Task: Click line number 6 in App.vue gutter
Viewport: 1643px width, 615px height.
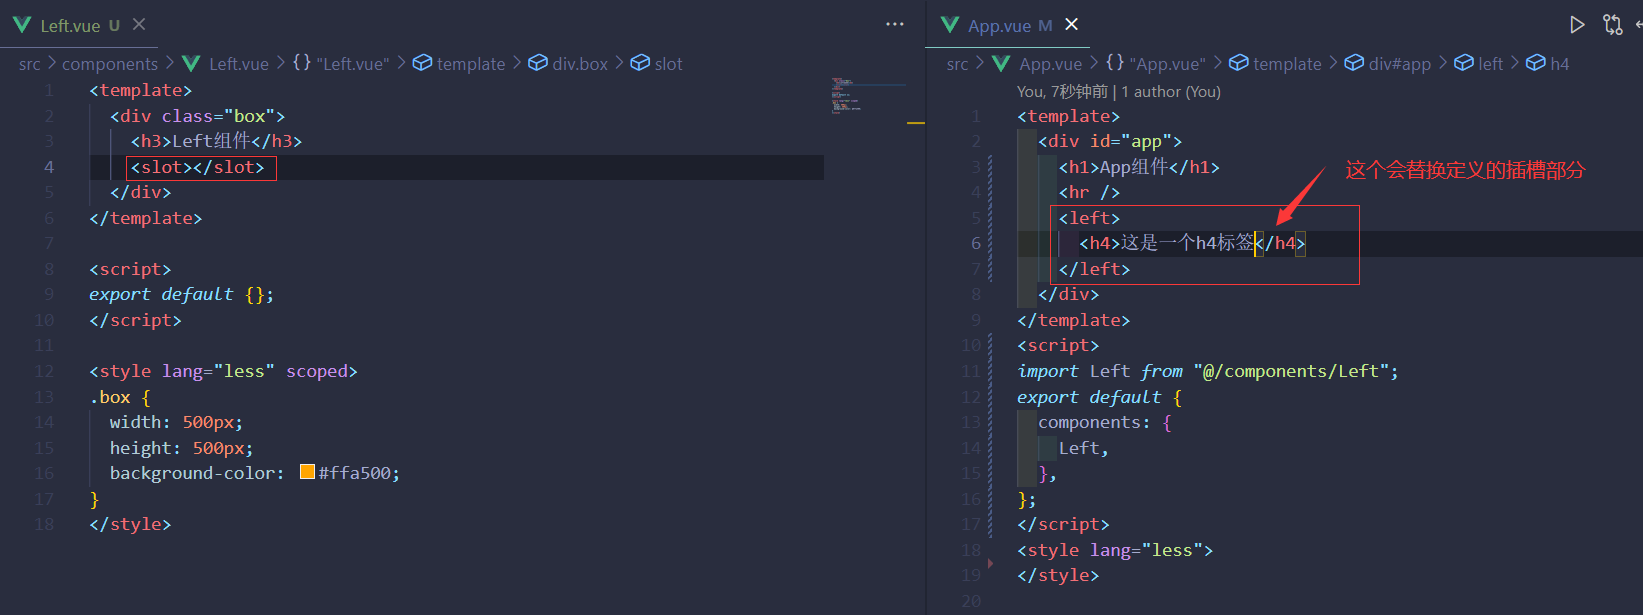Action: pyautogui.click(x=976, y=243)
